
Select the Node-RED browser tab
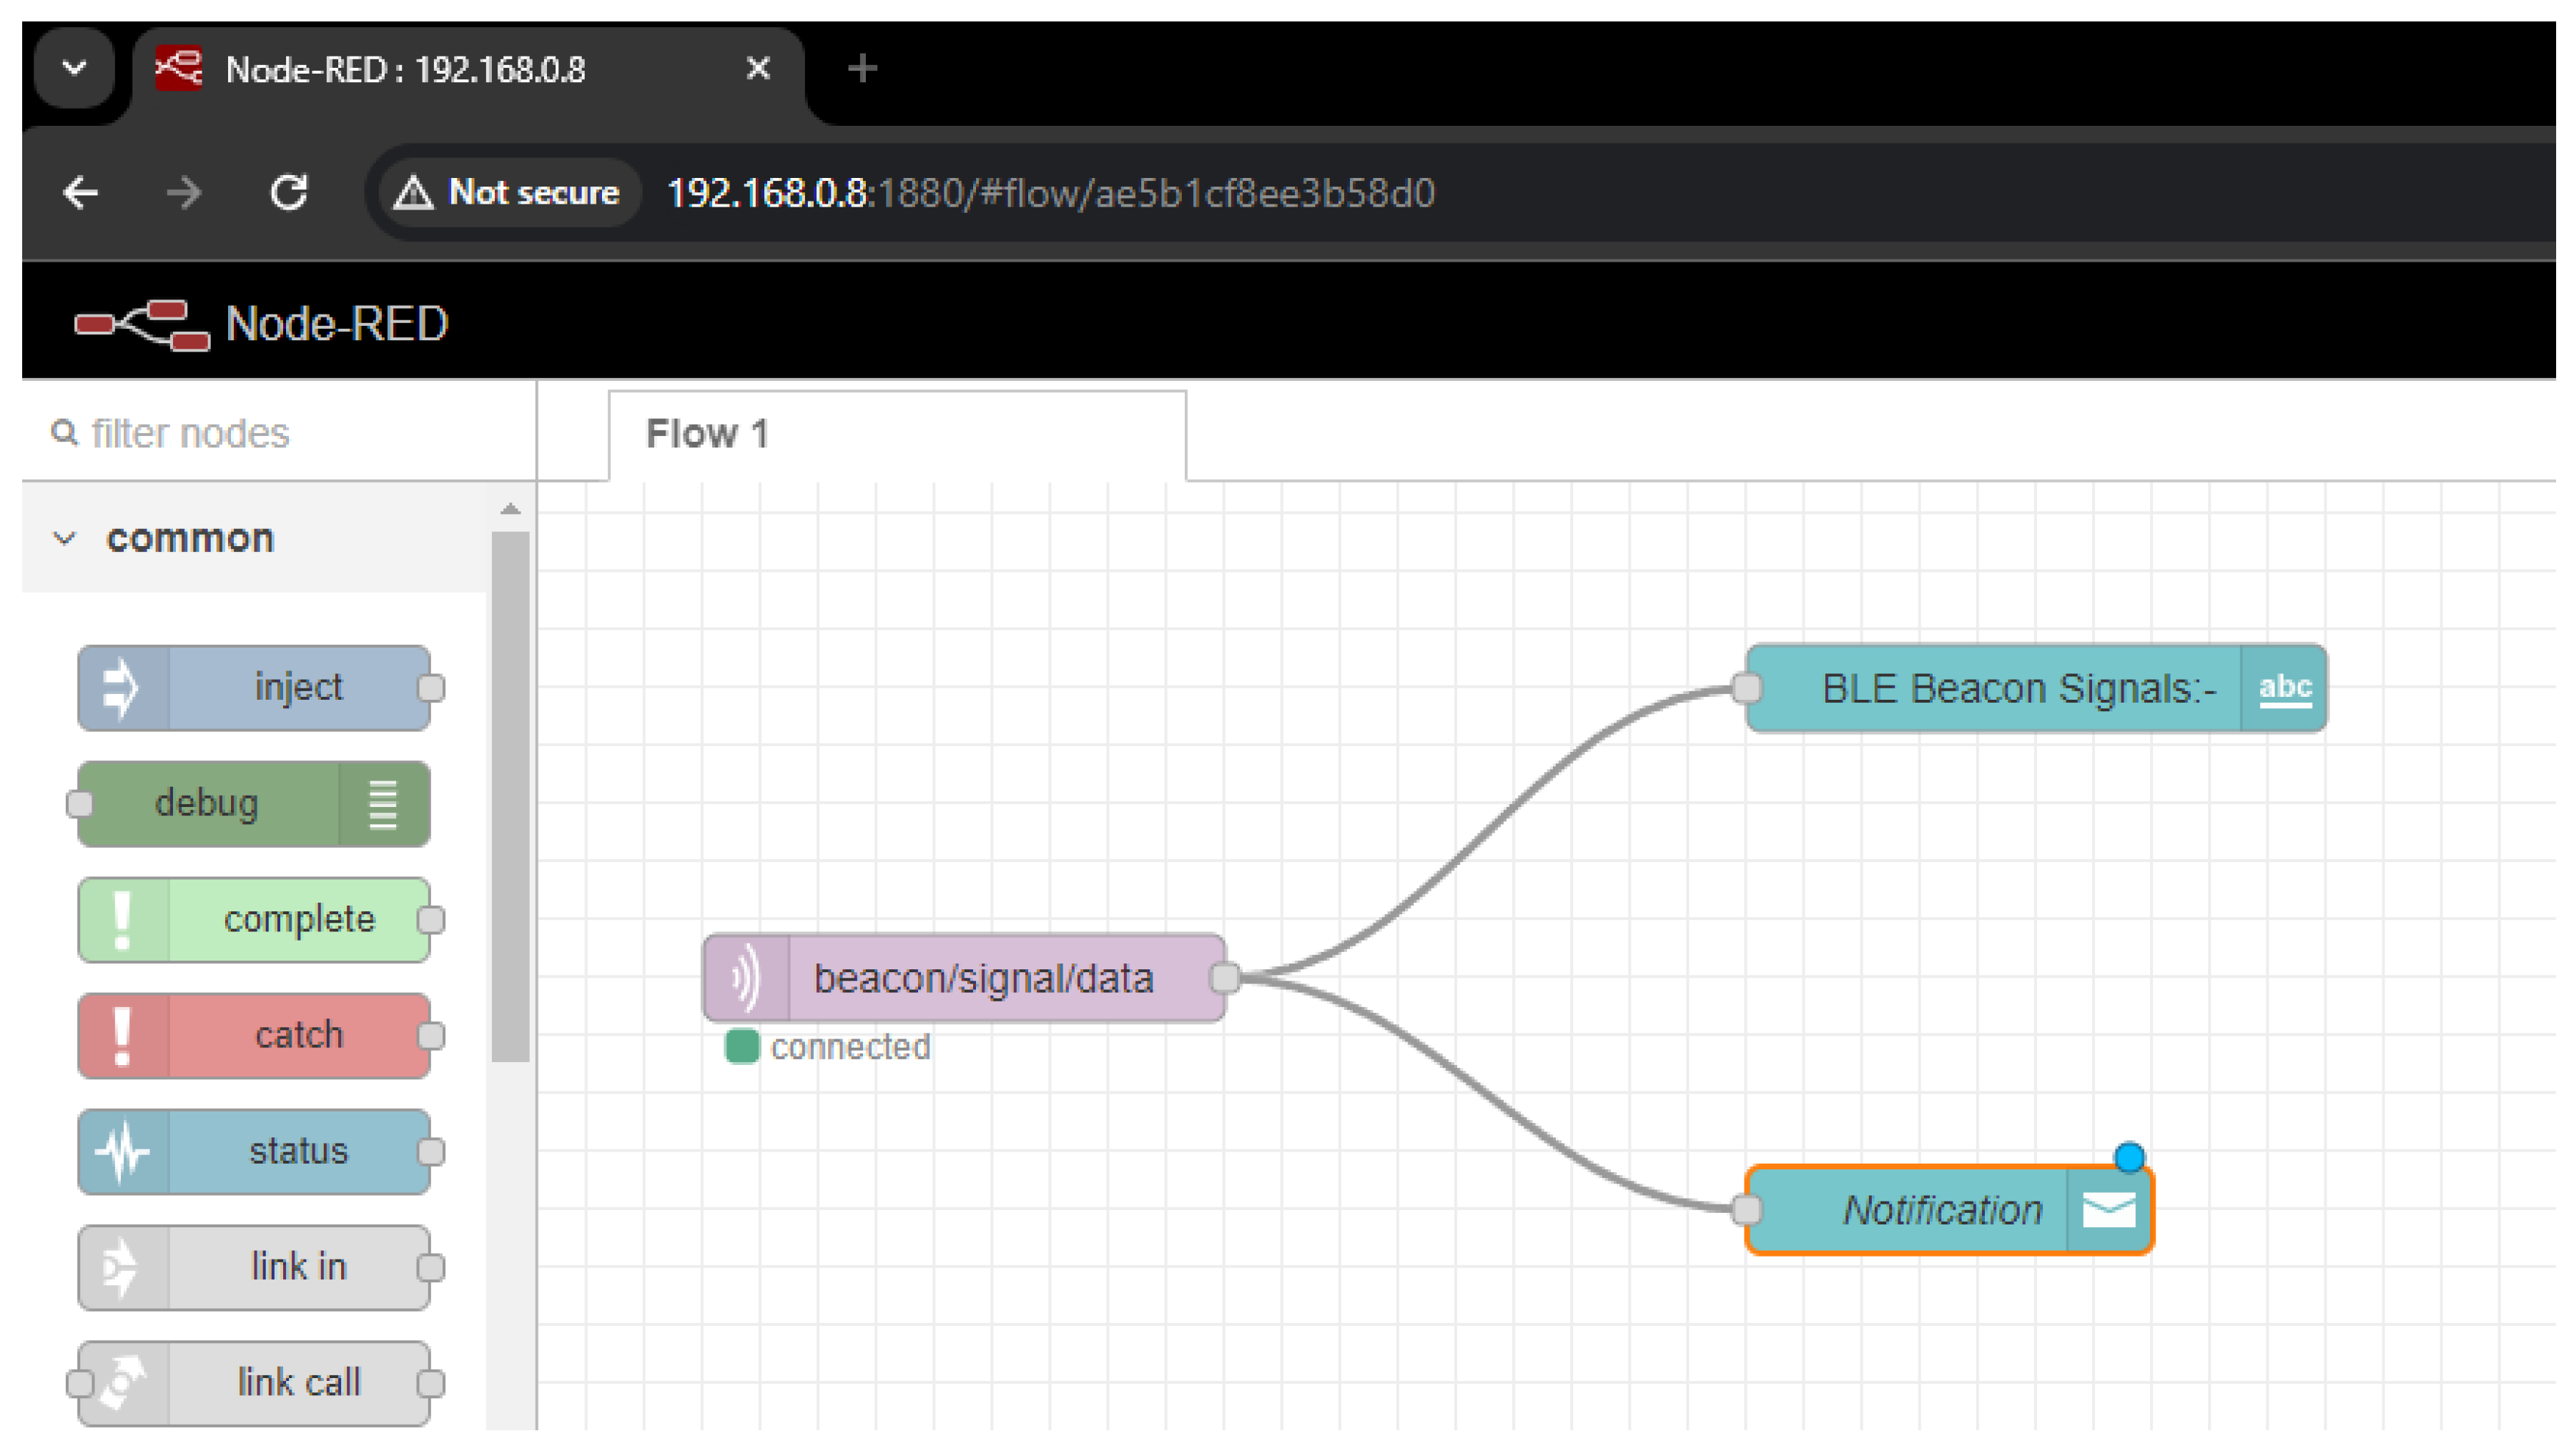click(x=404, y=69)
